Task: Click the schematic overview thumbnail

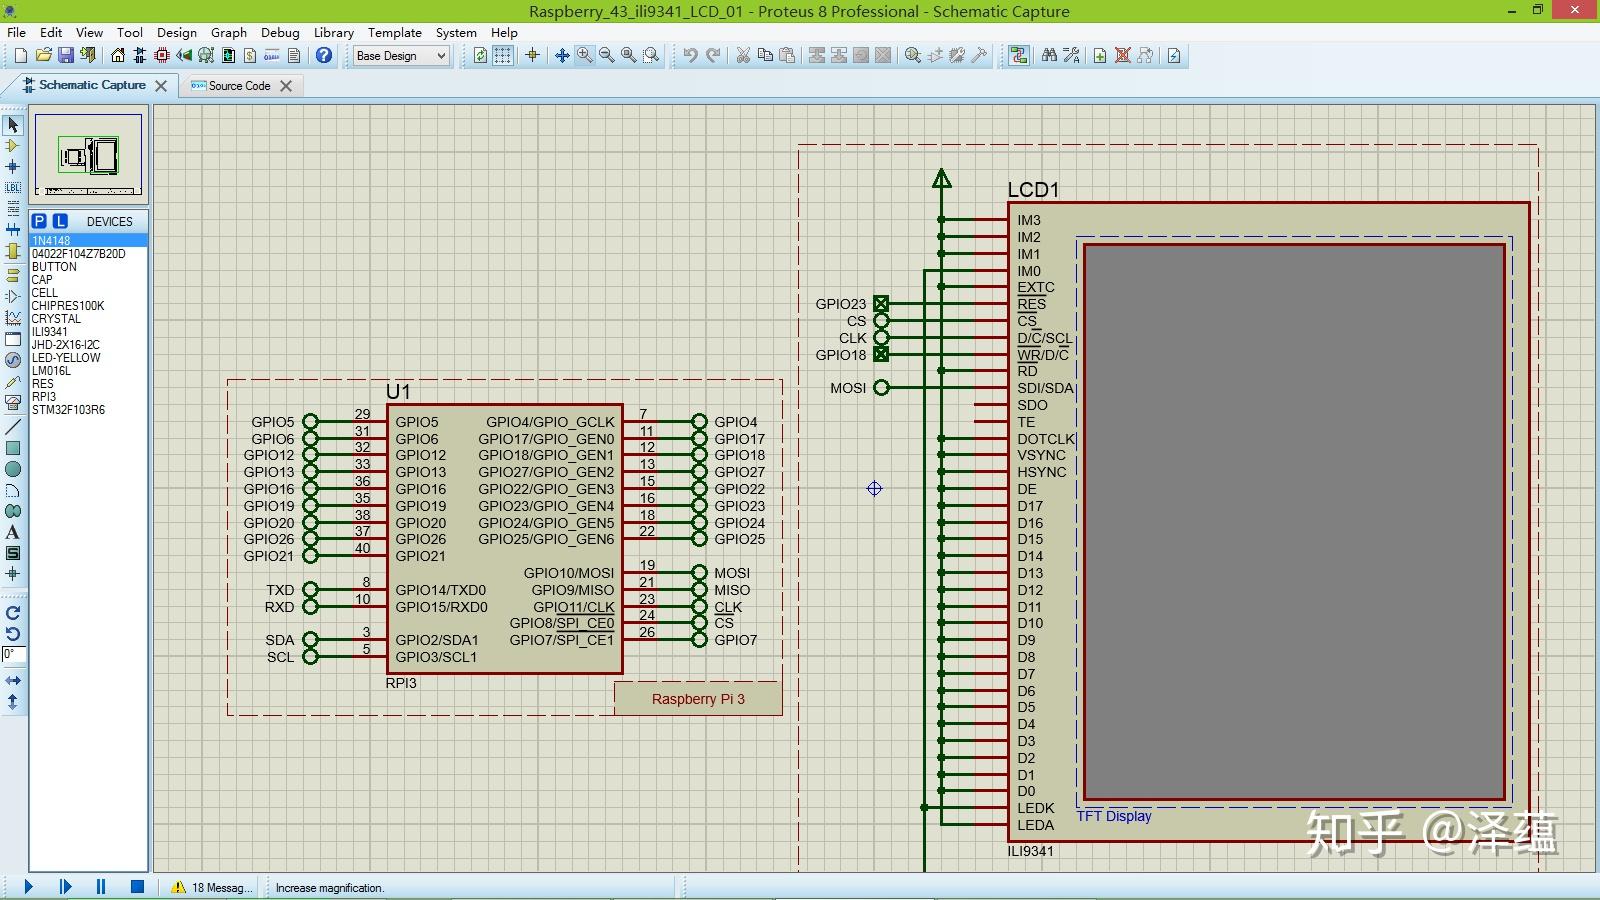Action: 89,155
